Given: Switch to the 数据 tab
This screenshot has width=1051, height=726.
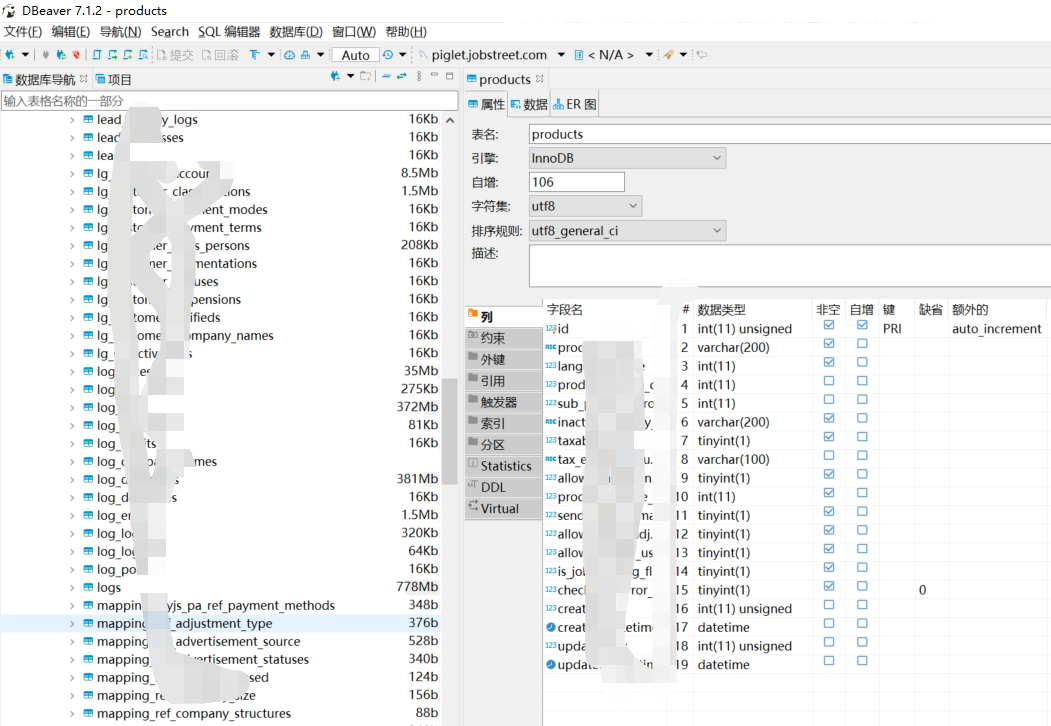Looking at the screenshot, I should point(528,103).
